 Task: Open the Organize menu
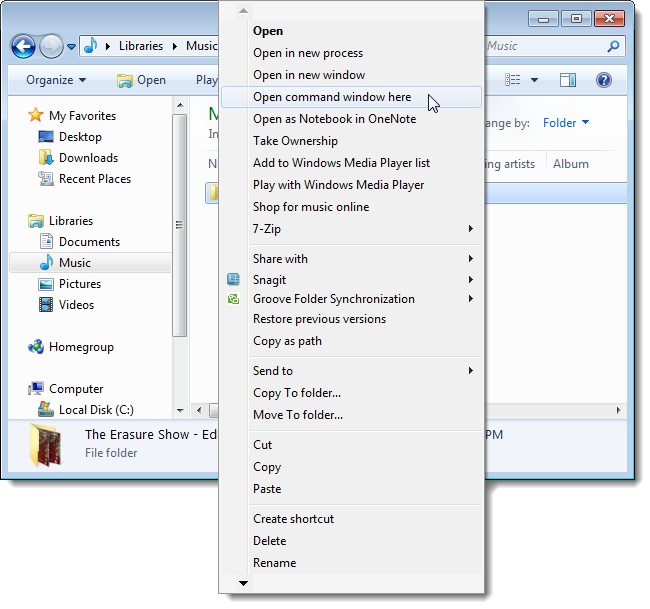(56, 80)
